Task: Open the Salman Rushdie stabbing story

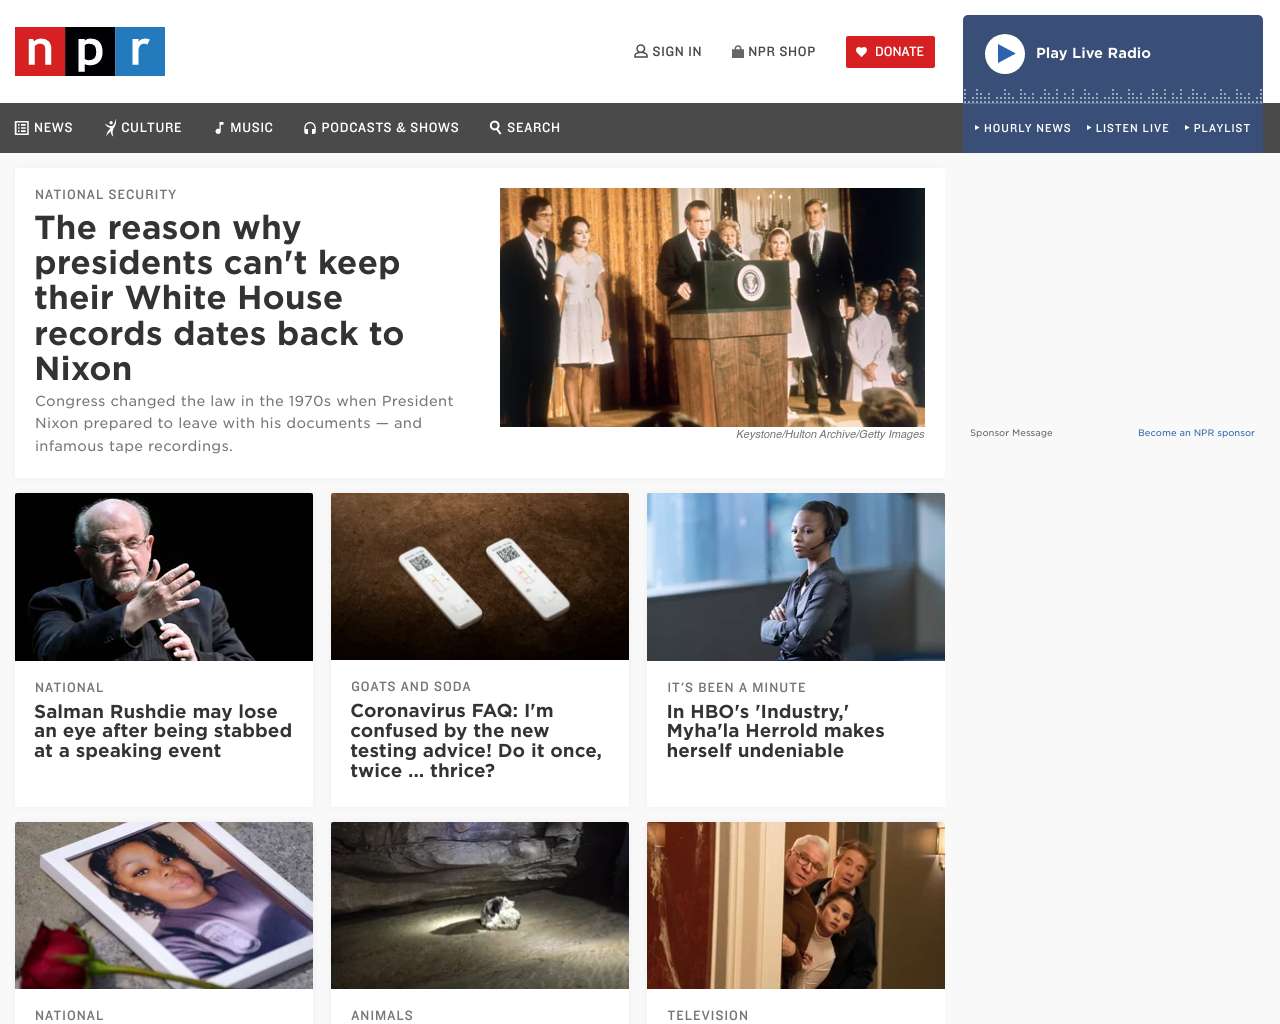Action: (x=163, y=731)
